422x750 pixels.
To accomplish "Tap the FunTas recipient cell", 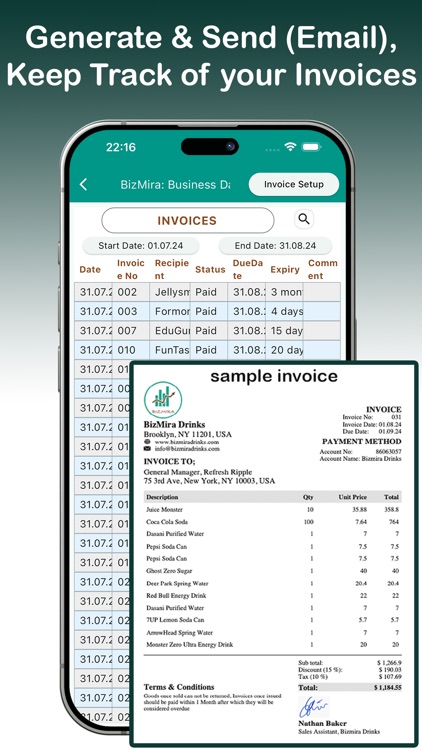I will tap(170, 350).
